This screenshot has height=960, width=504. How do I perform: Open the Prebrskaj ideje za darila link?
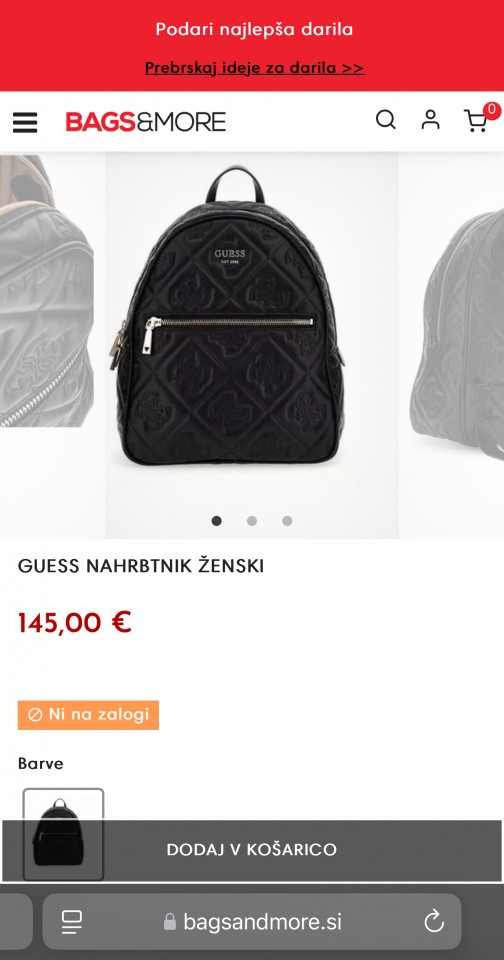[x=255, y=67]
